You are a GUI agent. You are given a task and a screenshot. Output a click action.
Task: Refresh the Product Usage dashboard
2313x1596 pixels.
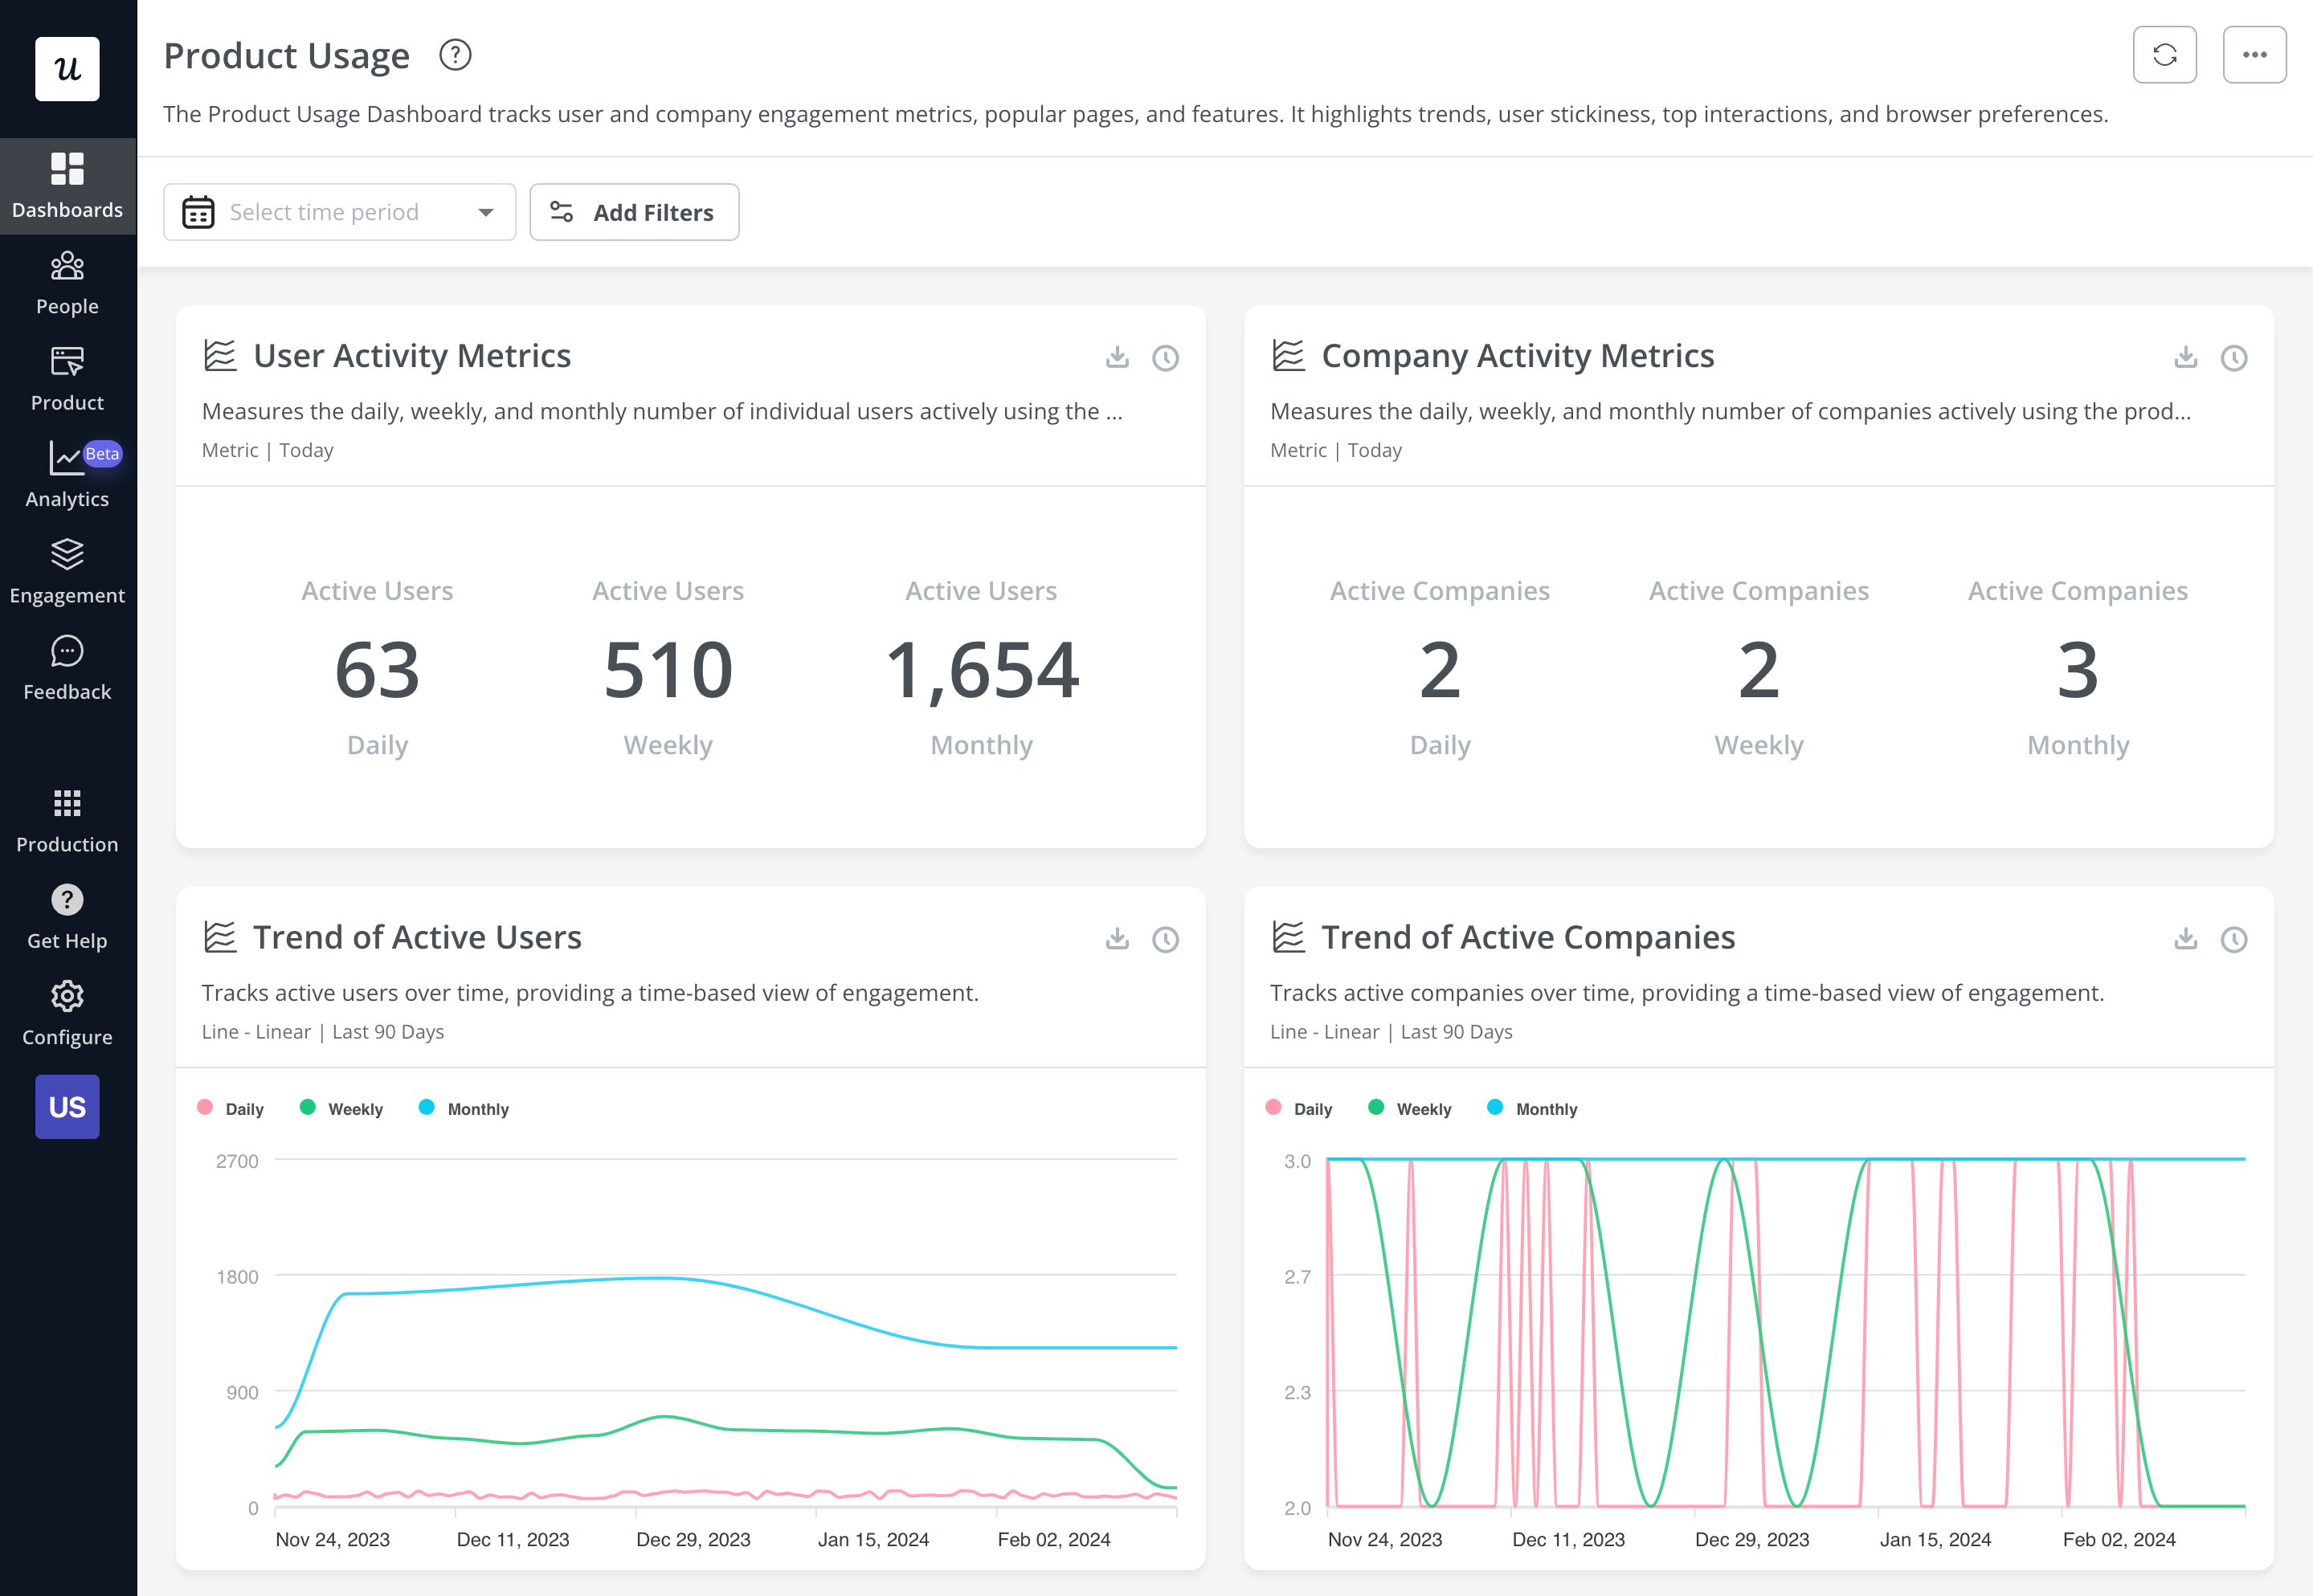click(2165, 55)
